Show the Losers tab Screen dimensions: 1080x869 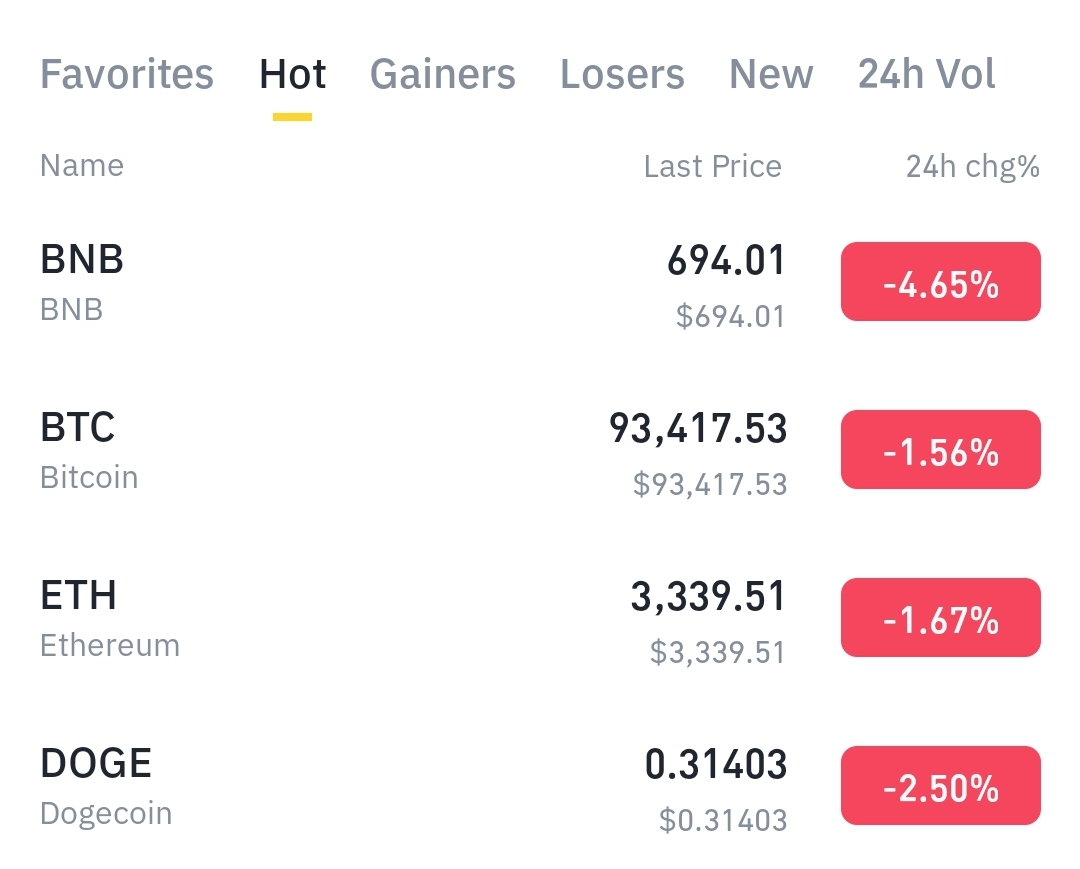622,75
